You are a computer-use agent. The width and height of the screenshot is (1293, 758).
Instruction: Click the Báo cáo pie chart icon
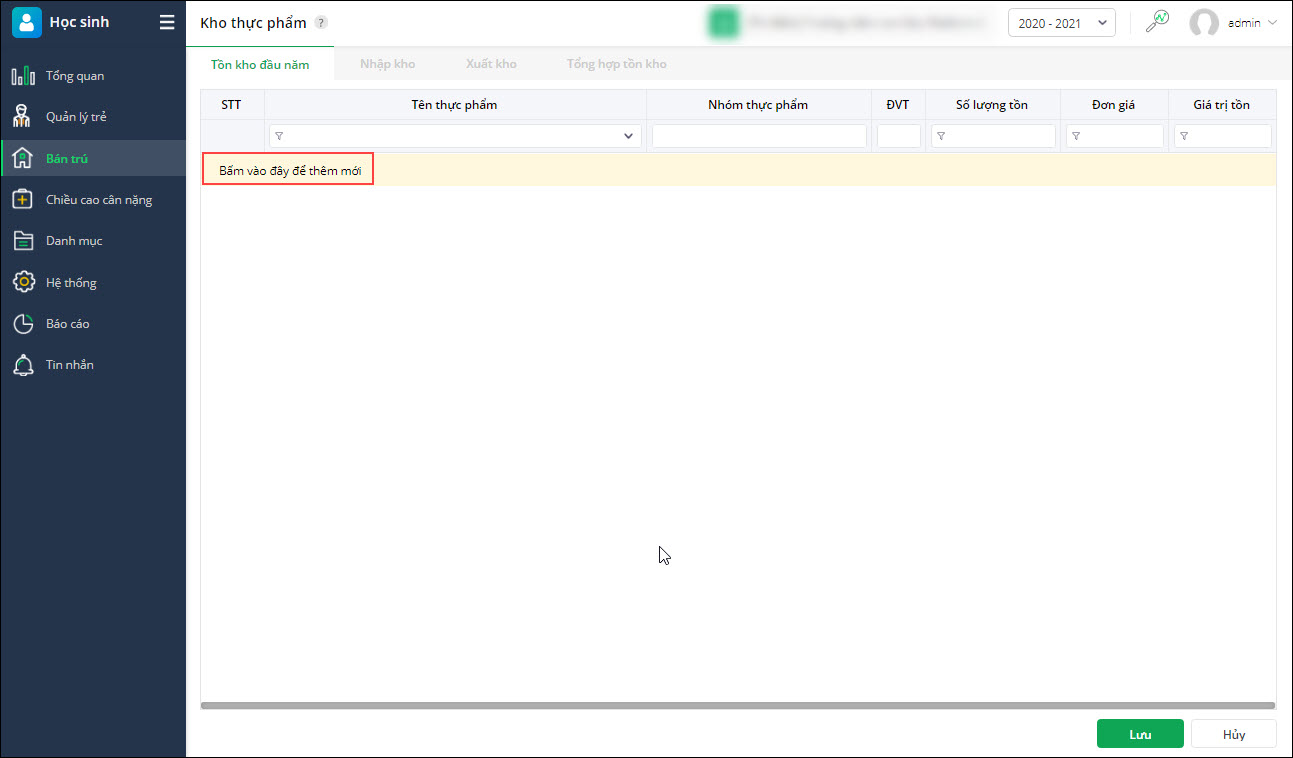pyautogui.click(x=23, y=324)
